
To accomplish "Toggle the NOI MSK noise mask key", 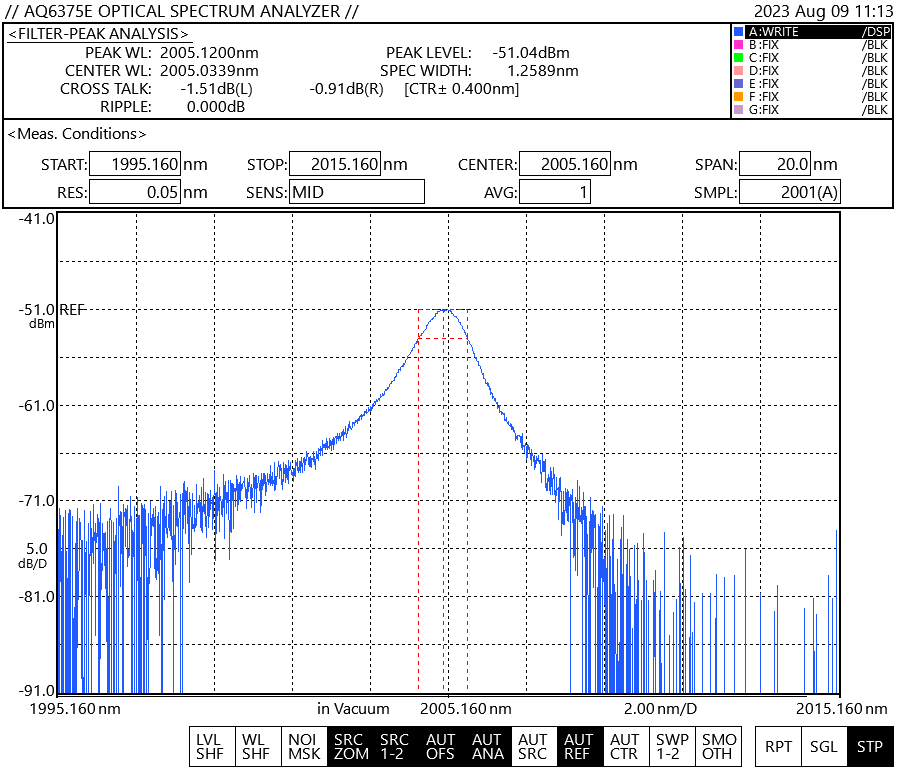I will [x=304, y=747].
